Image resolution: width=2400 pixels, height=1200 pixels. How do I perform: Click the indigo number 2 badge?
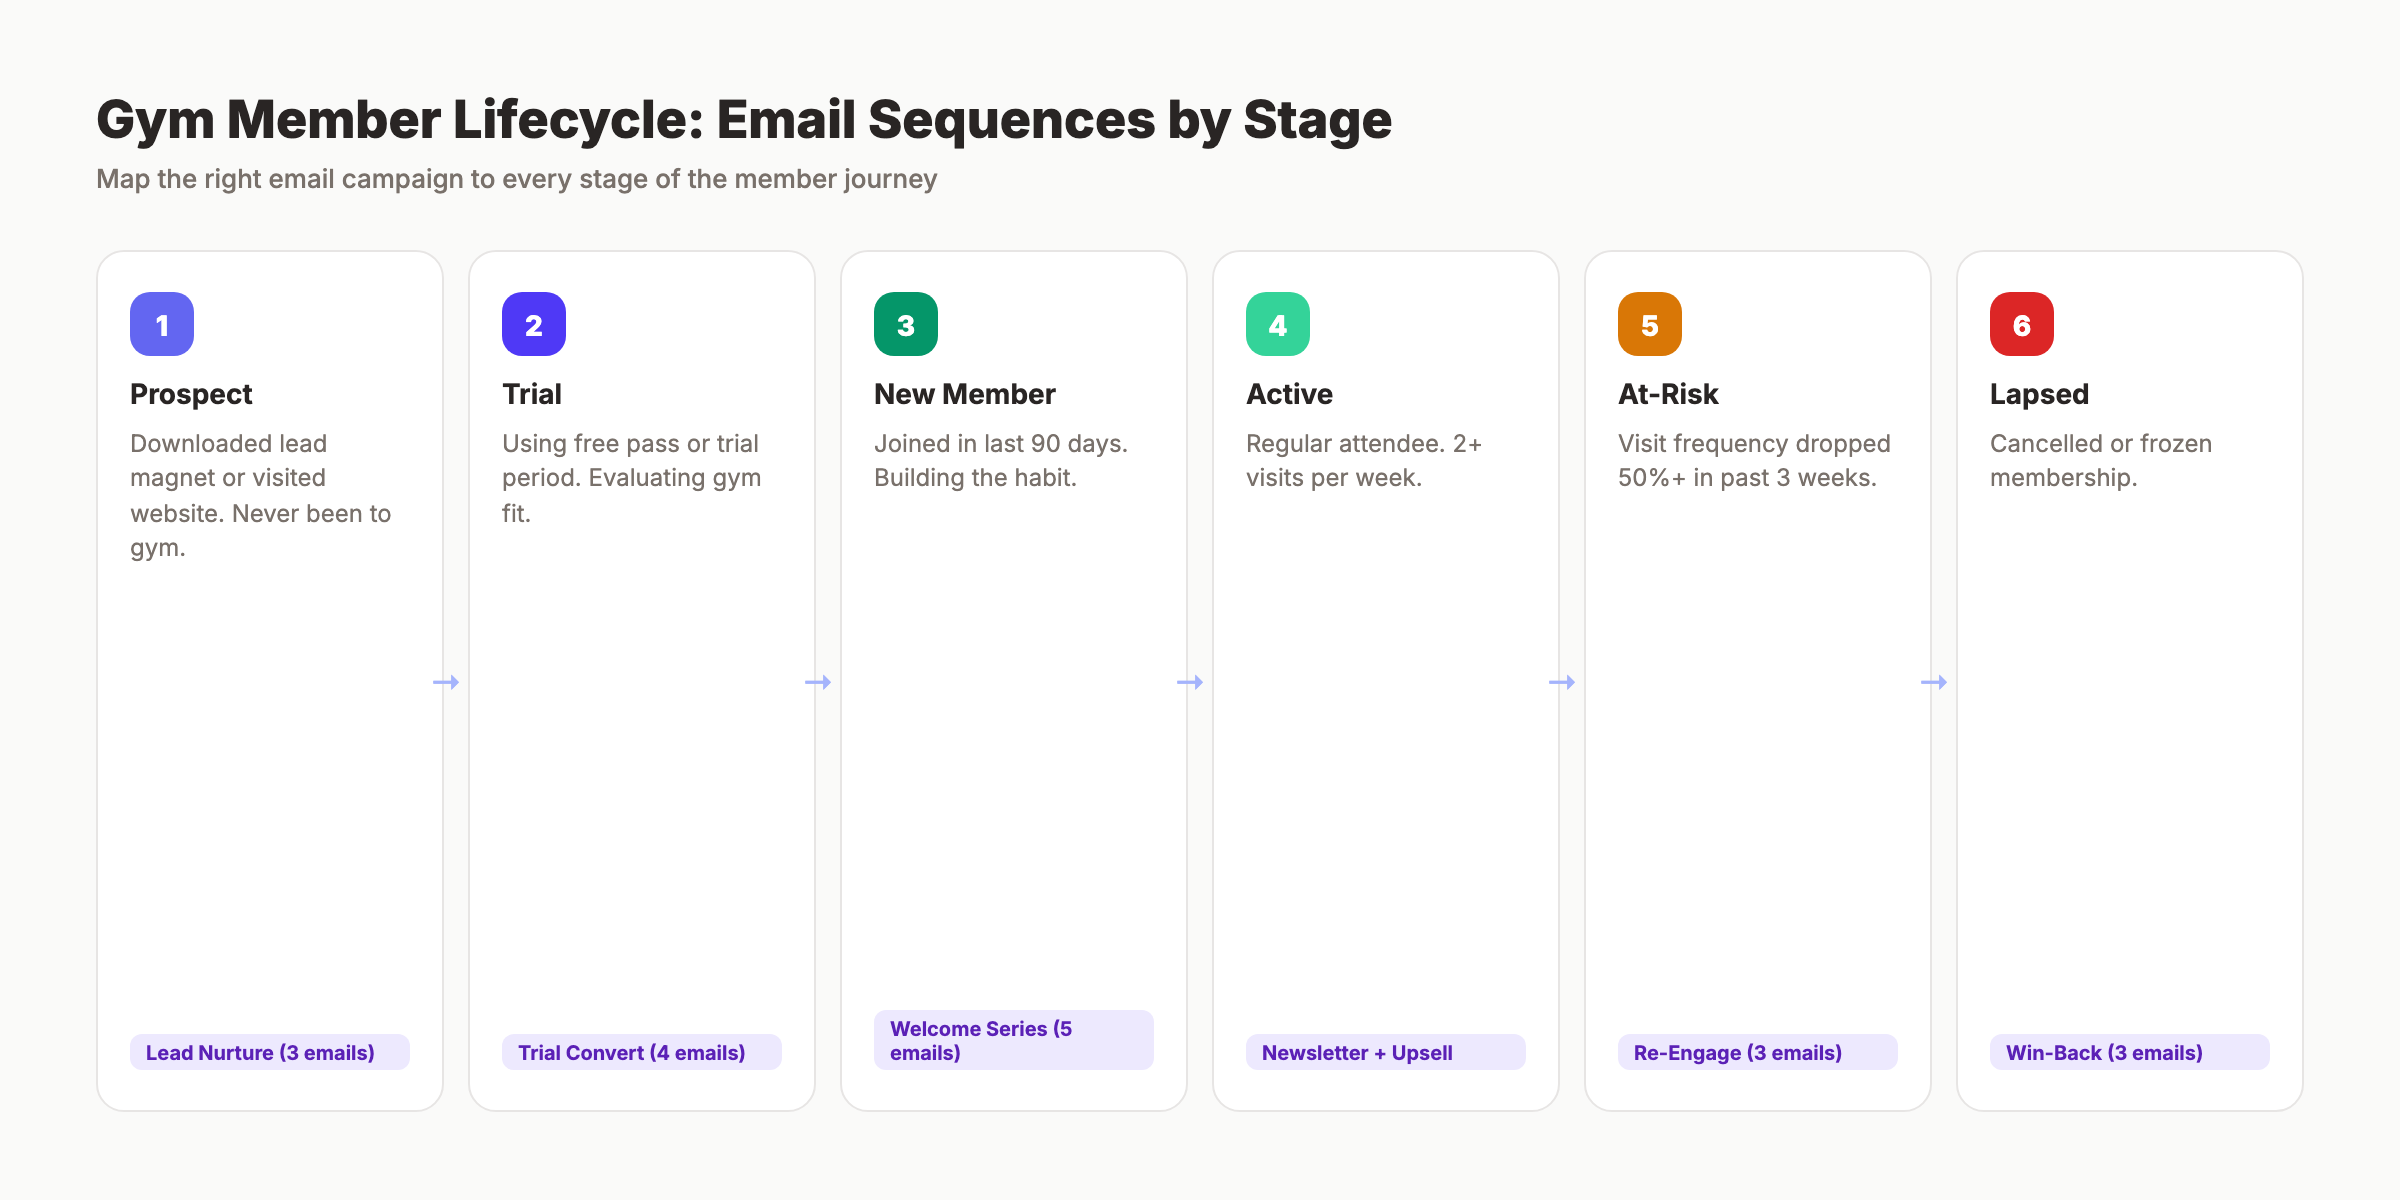point(534,324)
